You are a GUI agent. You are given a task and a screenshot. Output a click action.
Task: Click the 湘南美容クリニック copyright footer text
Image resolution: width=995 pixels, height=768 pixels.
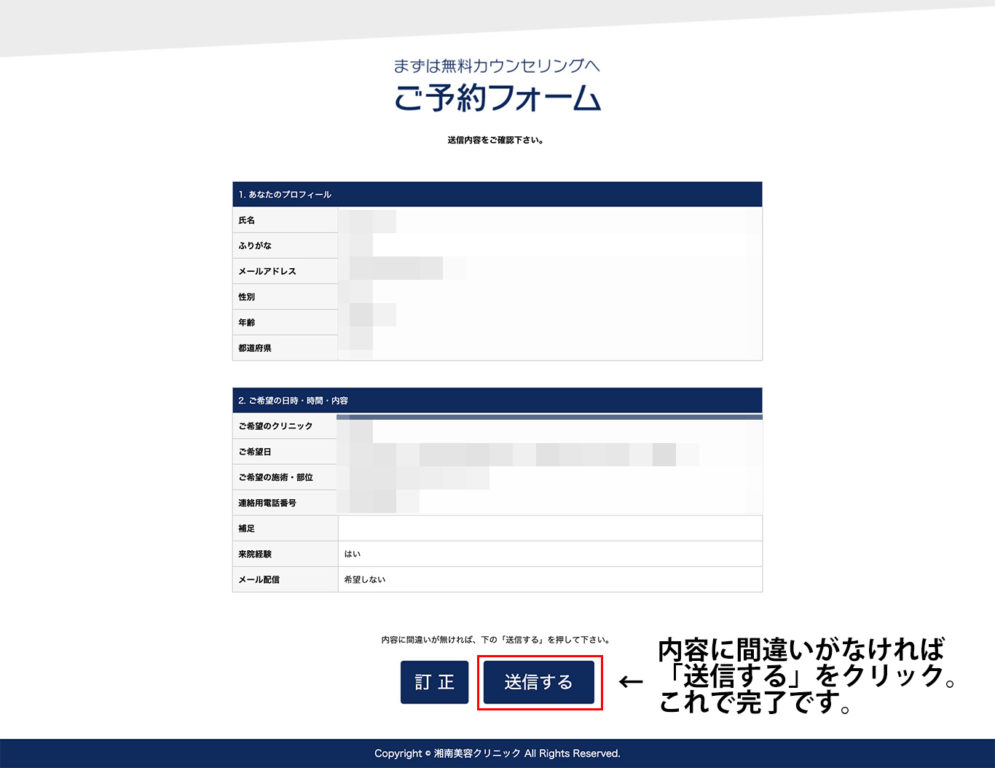(497, 753)
